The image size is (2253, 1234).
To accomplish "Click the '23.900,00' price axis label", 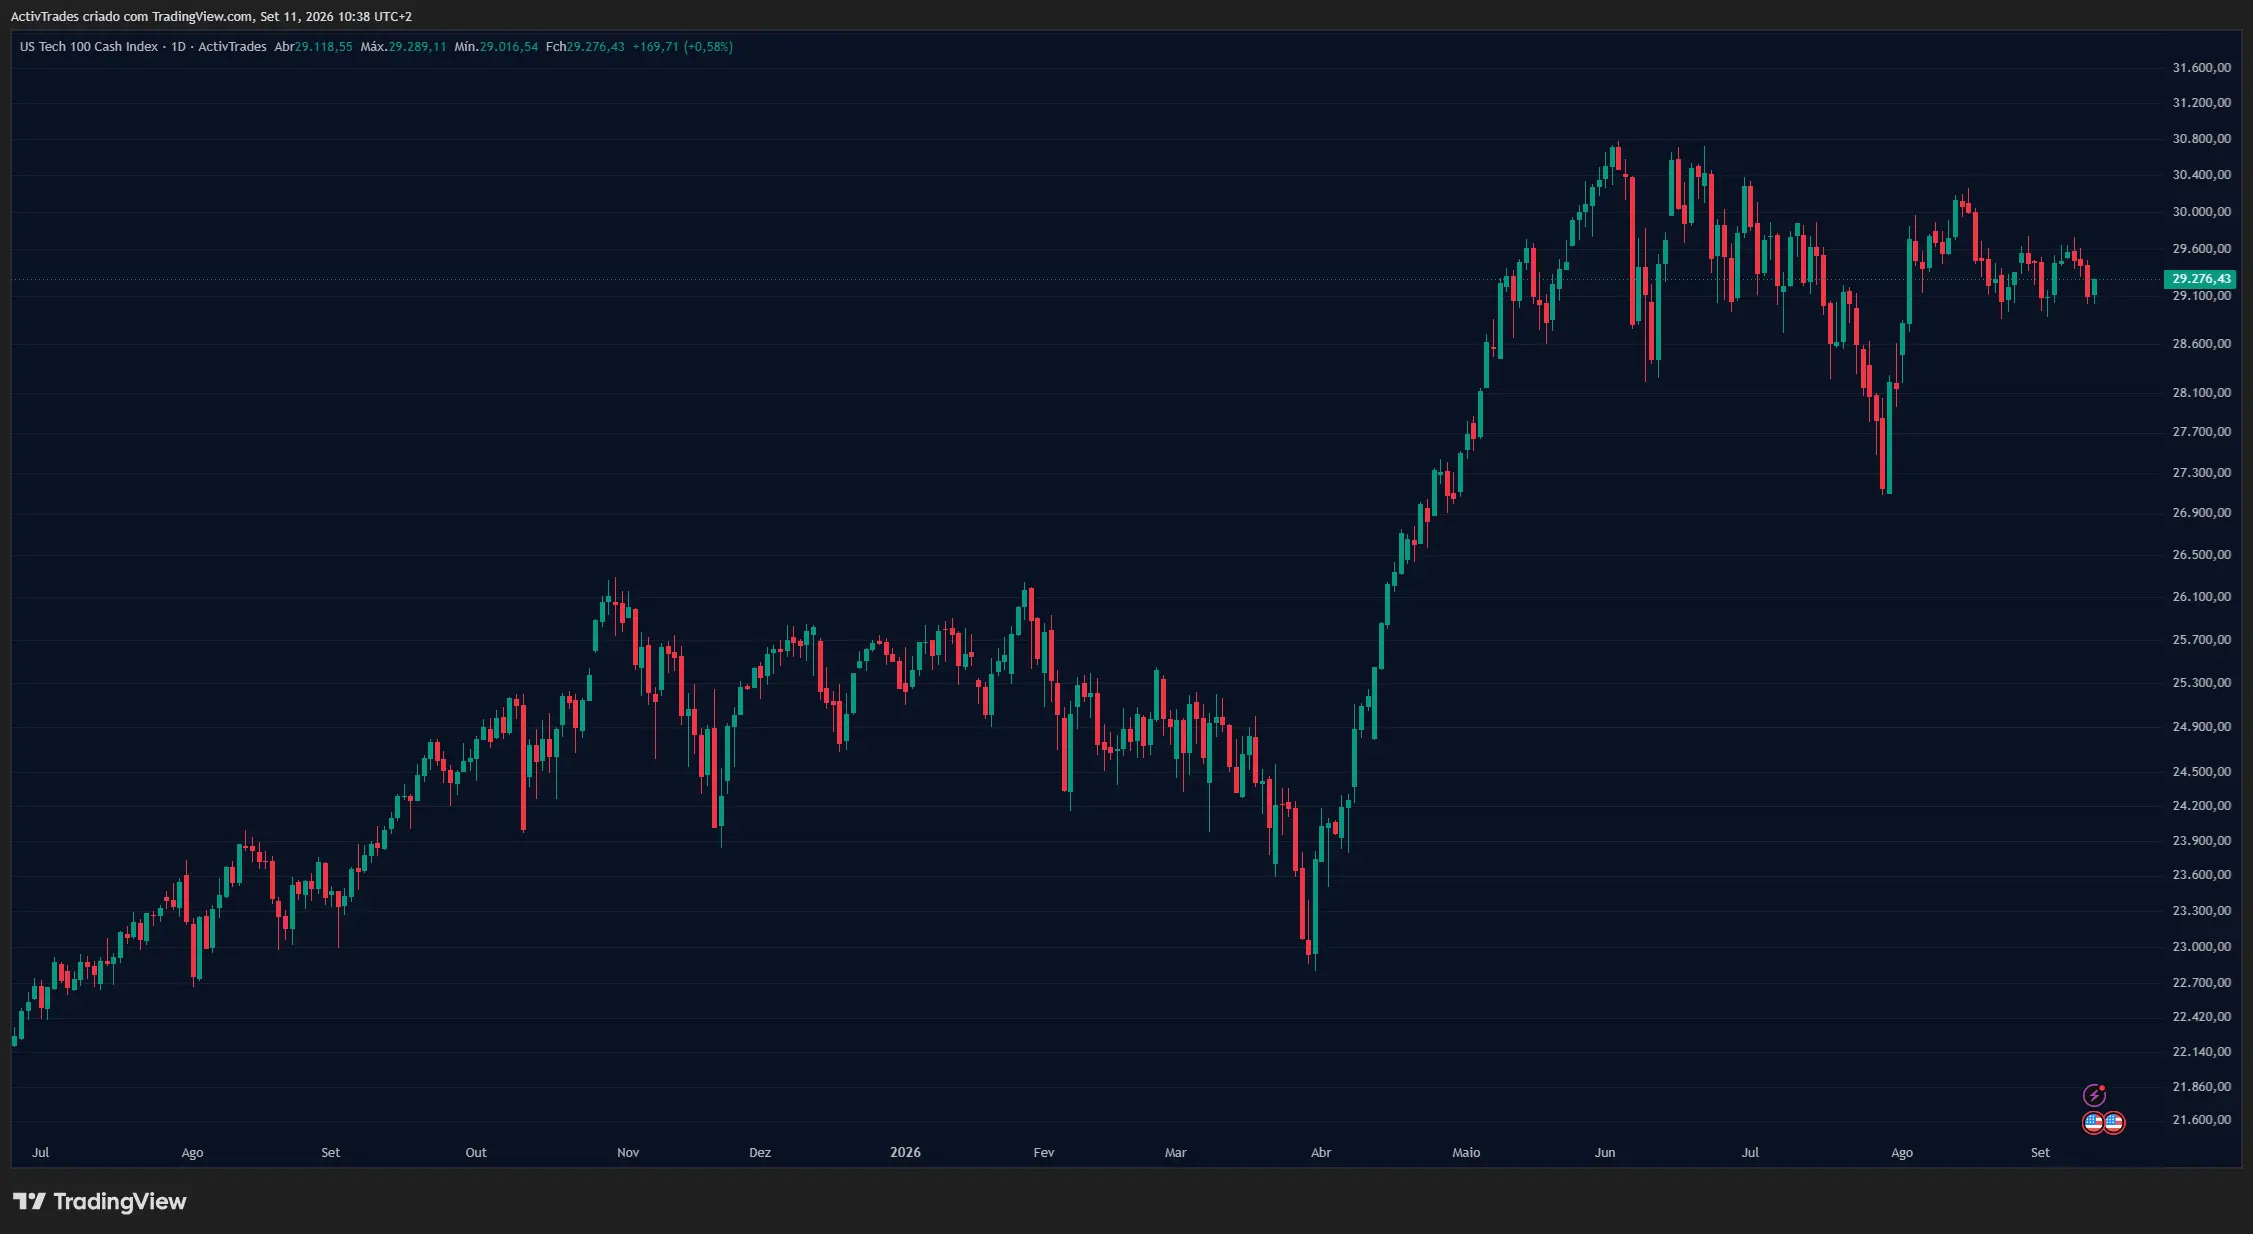I will coord(2201,841).
